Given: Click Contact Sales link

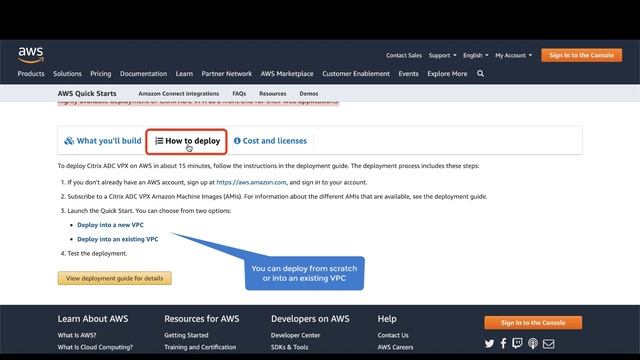Looking at the screenshot, I should pos(404,55).
